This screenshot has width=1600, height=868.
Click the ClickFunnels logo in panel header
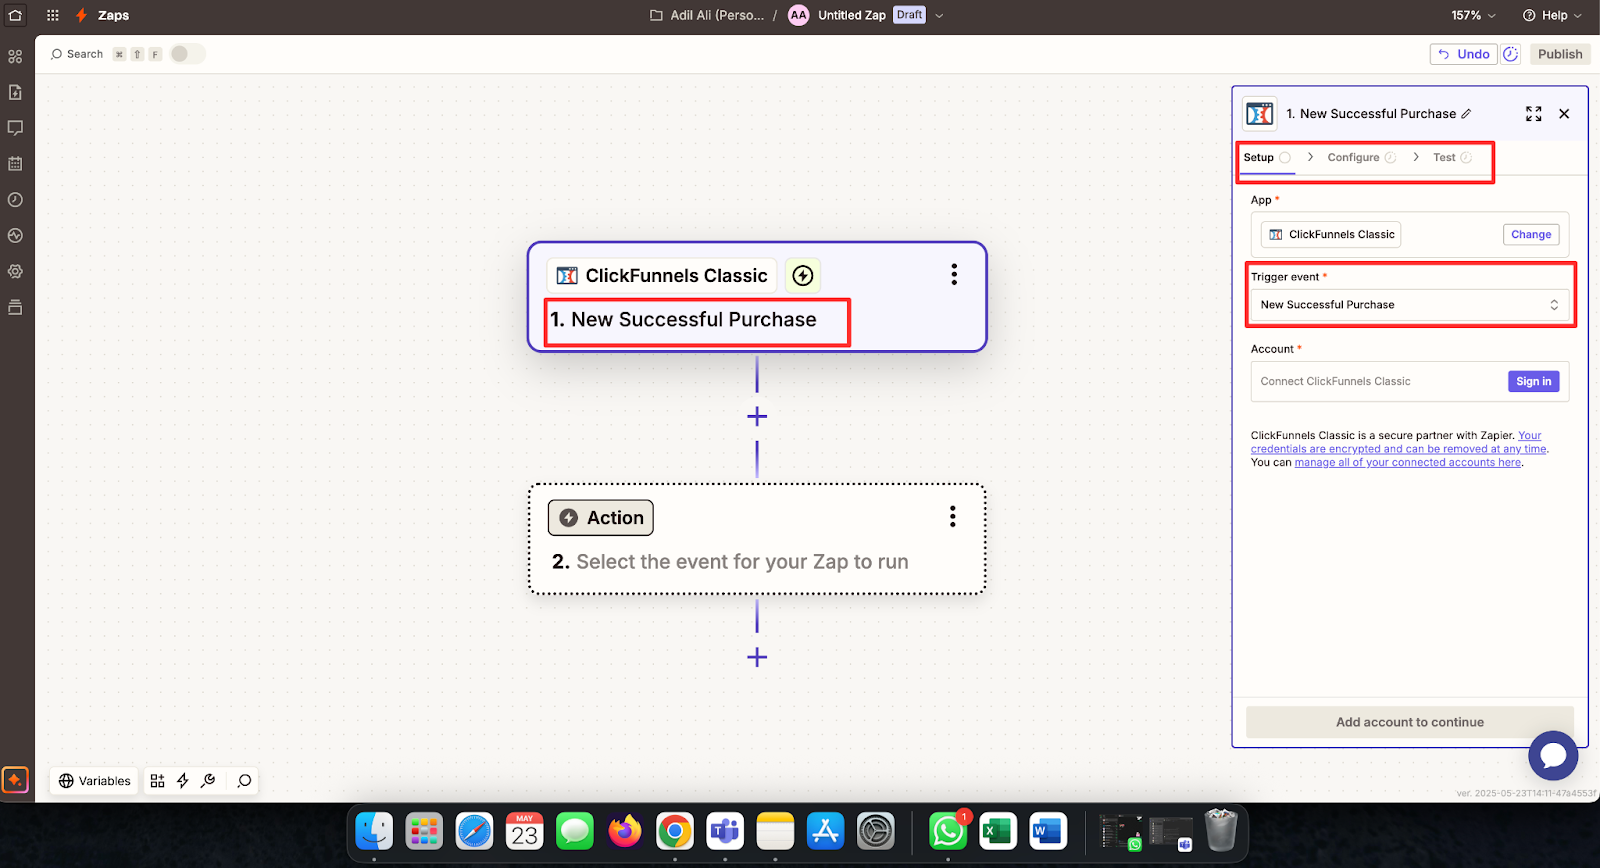(x=1260, y=114)
